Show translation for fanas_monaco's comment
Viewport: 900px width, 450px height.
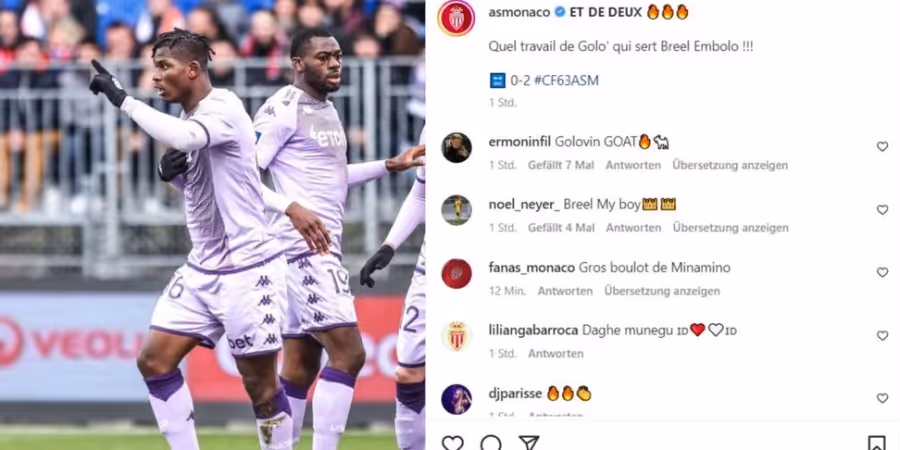(x=662, y=291)
